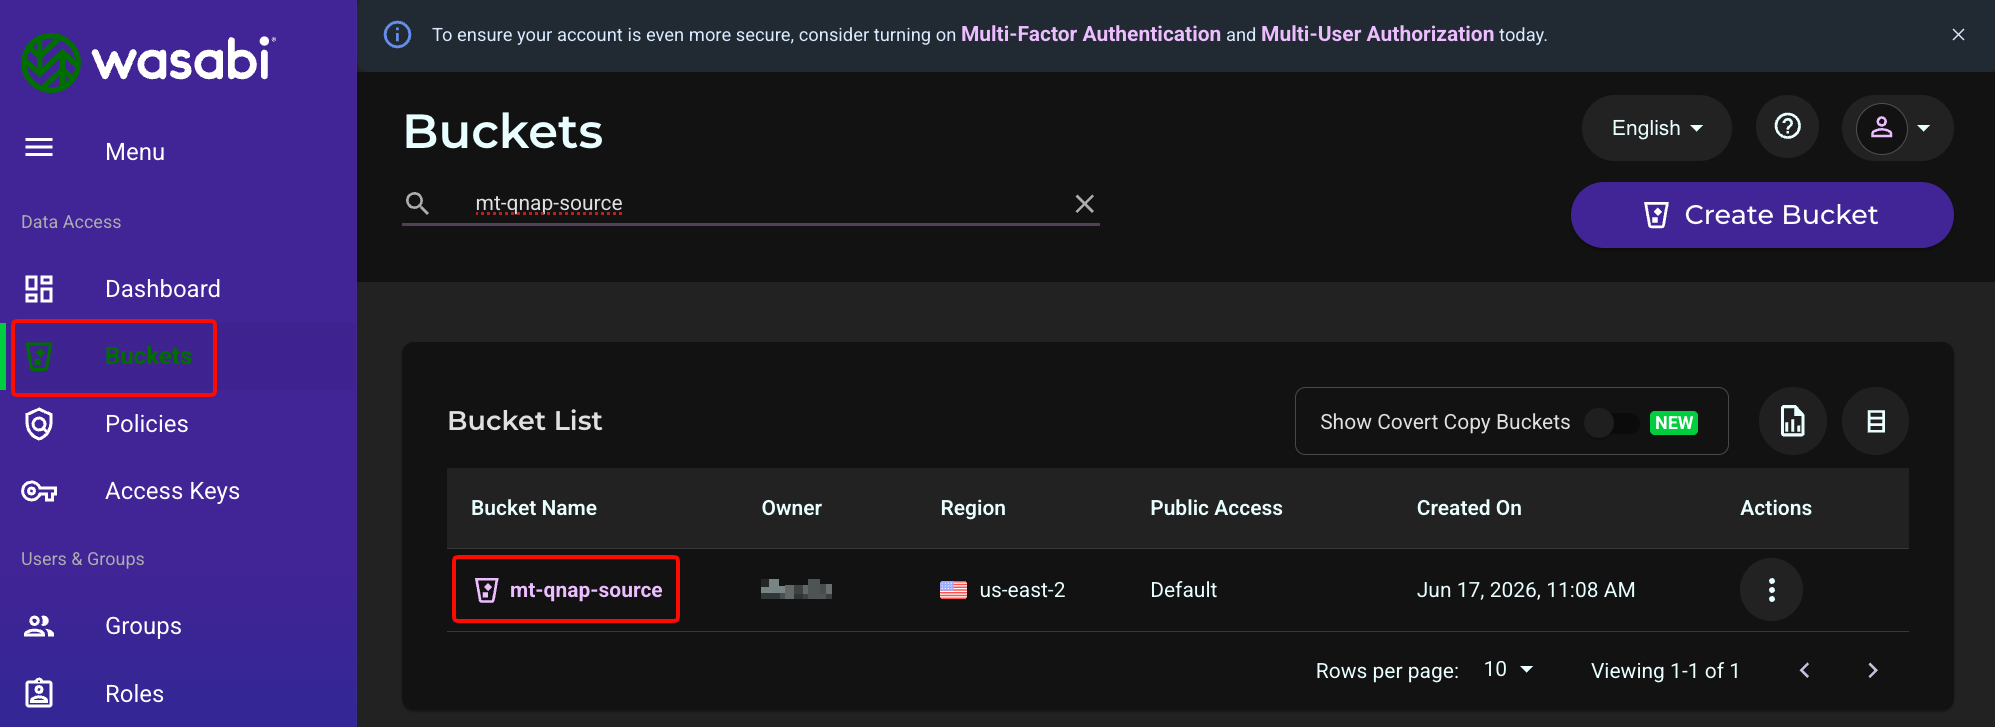This screenshot has height=727, width=1995.
Task: Click the US flag icon
Action: click(x=953, y=590)
